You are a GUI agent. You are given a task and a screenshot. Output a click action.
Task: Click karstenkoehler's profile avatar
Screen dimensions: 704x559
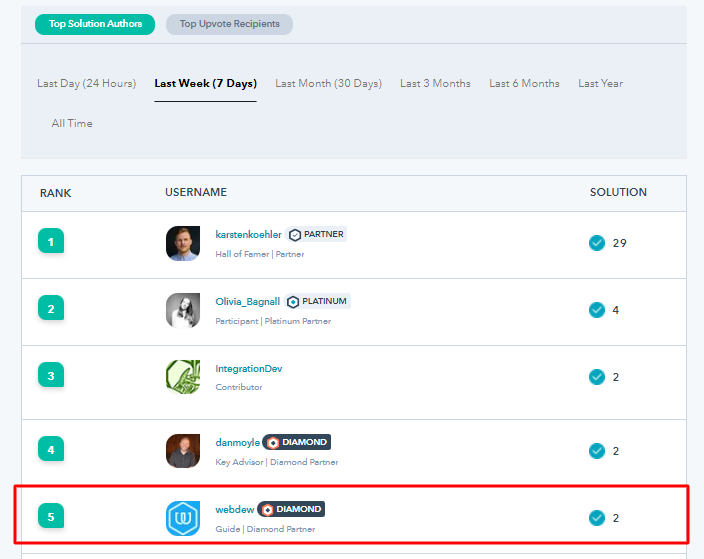[x=183, y=243]
